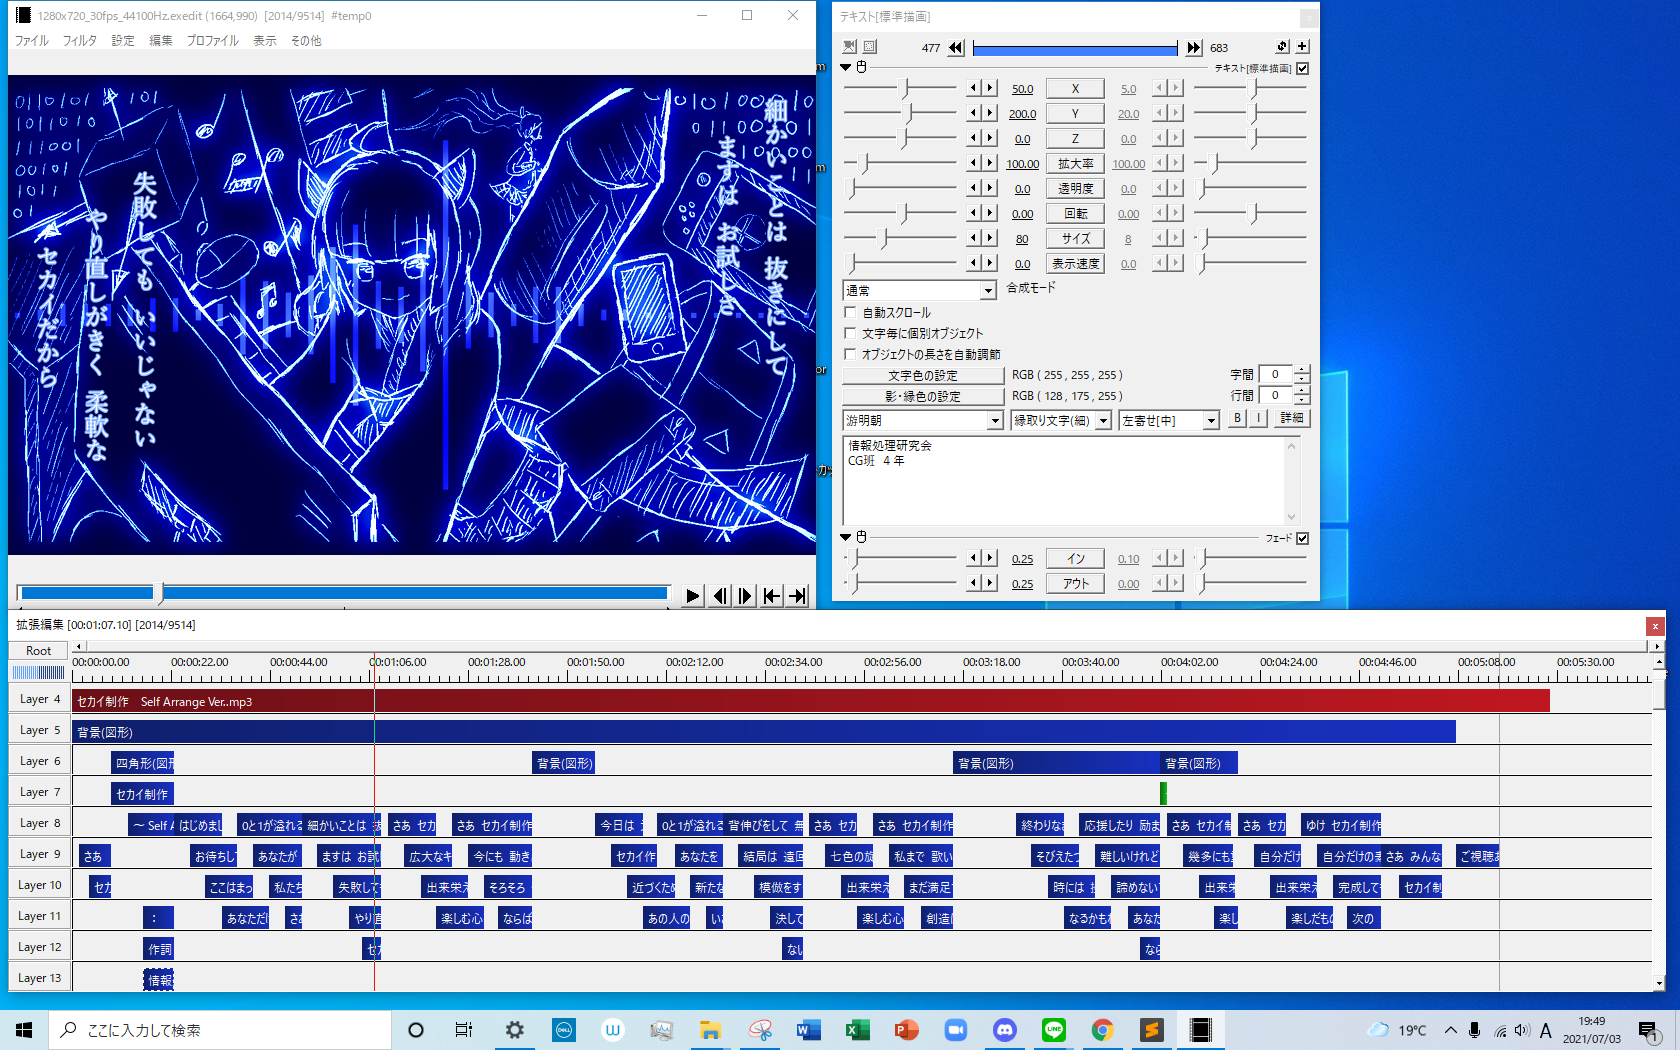This screenshot has width=1680, height=1050.
Task: Open Discord from the taskbar
Action: [1004, 1030]
